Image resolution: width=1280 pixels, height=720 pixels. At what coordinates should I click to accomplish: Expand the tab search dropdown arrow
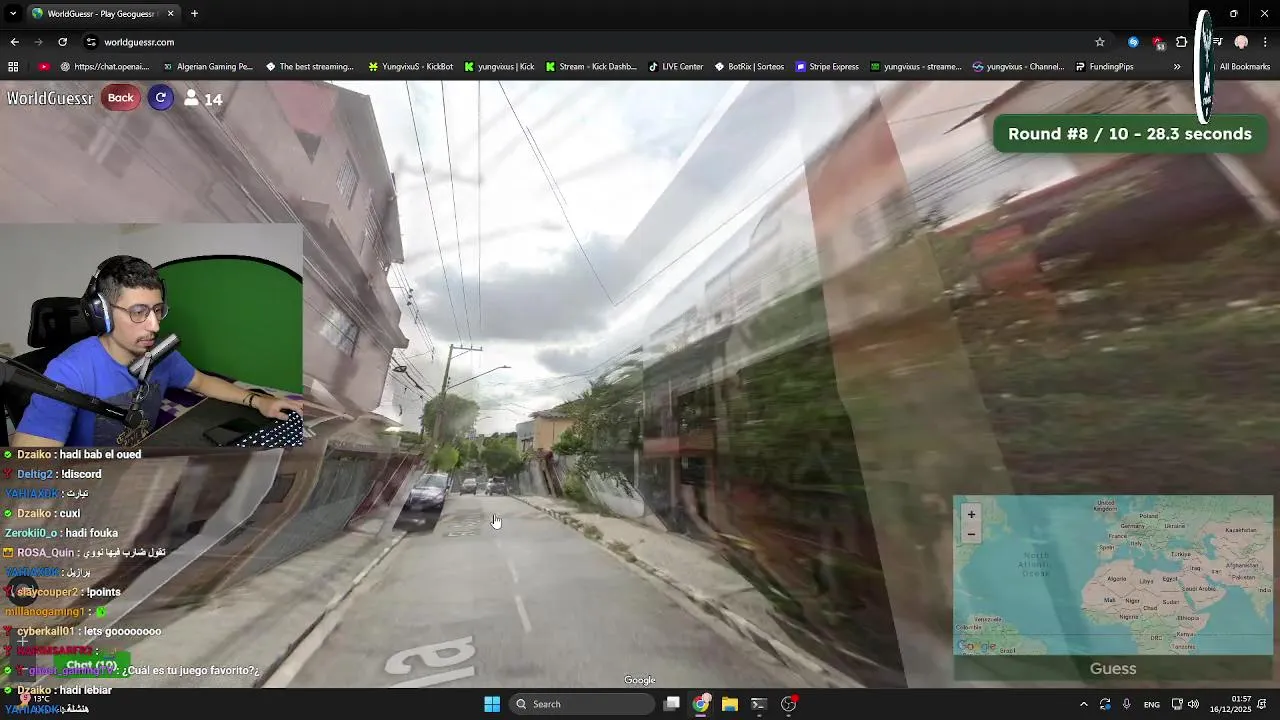tap(13, 14)
